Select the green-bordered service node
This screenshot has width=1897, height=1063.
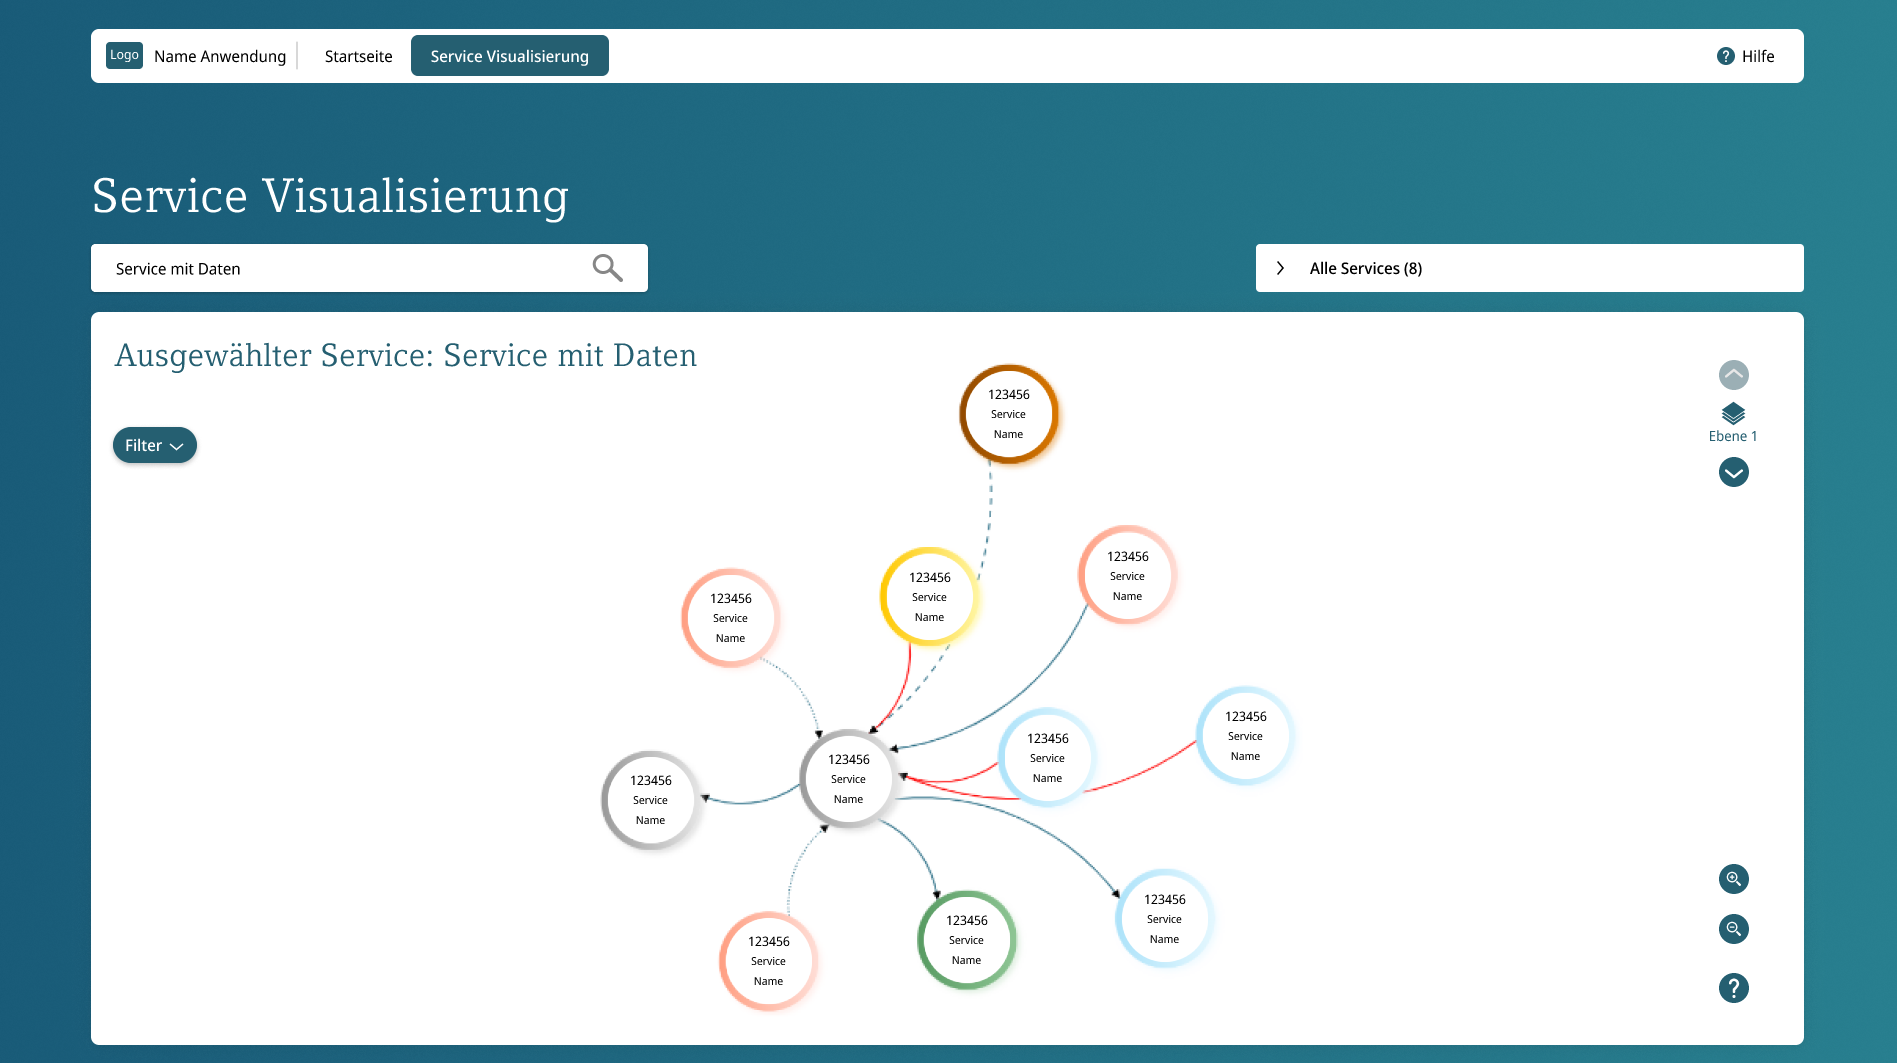(966, 940)
